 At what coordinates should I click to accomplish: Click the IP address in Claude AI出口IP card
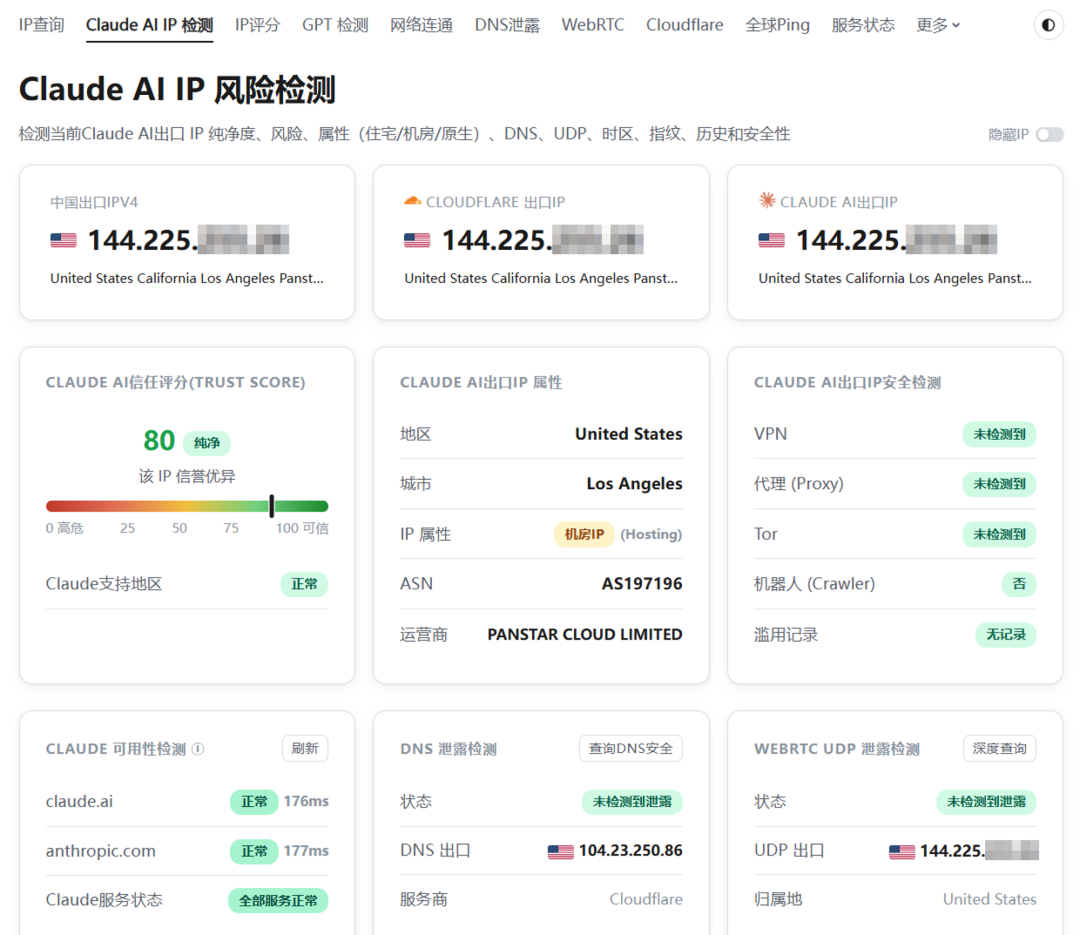897,240
